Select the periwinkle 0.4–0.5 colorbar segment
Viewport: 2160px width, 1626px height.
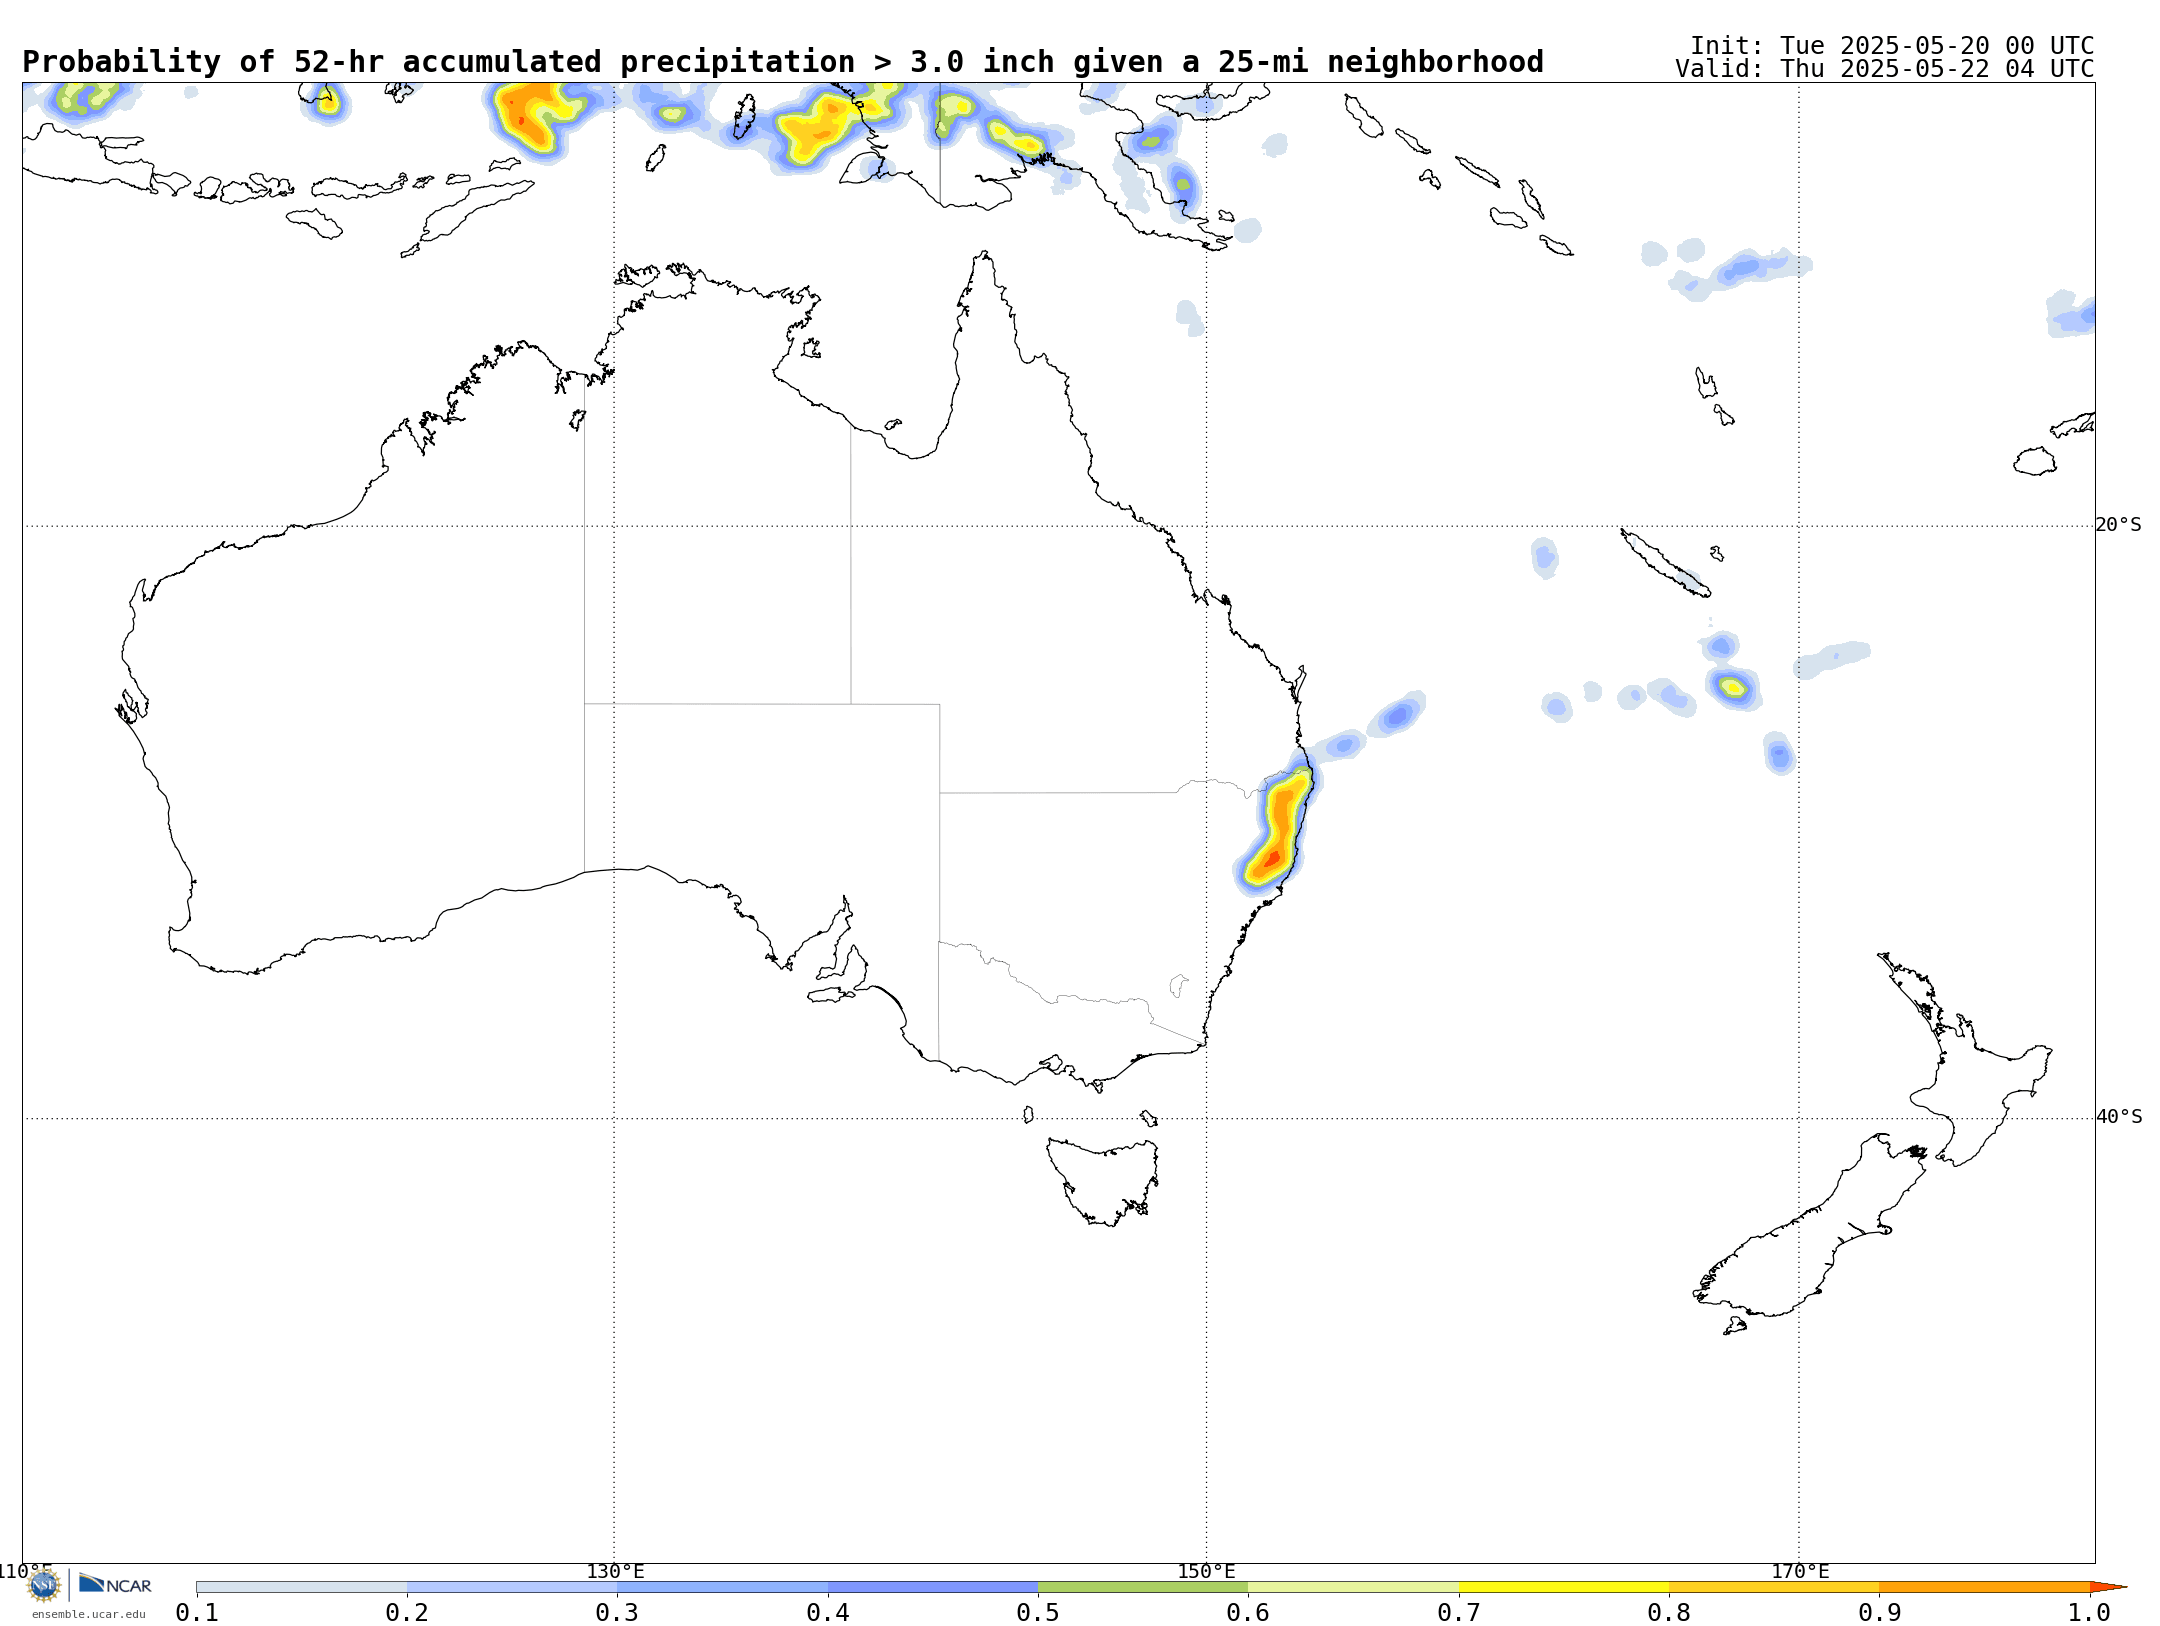click(x=933, y=1587)
